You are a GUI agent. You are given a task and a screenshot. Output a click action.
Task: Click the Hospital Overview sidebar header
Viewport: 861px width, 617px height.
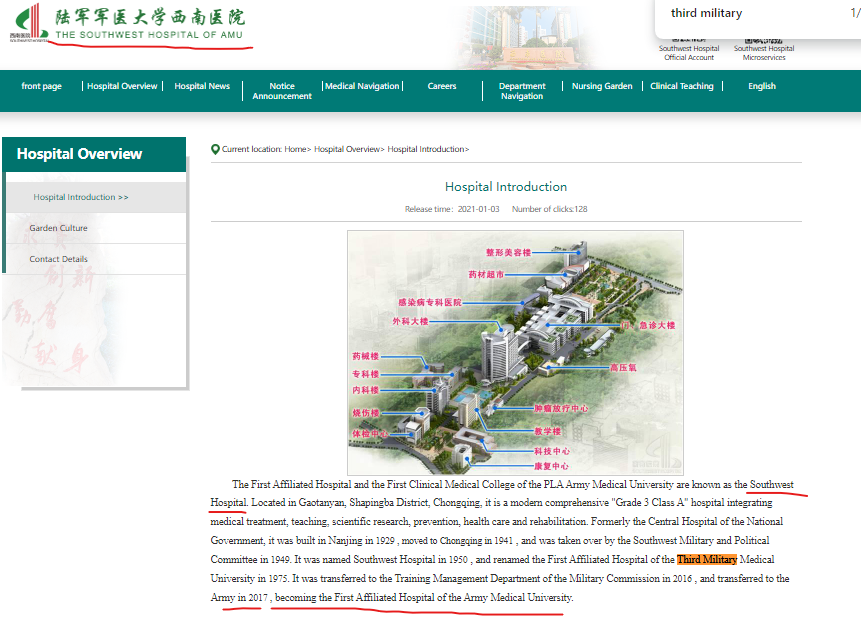tap(94, 154)
